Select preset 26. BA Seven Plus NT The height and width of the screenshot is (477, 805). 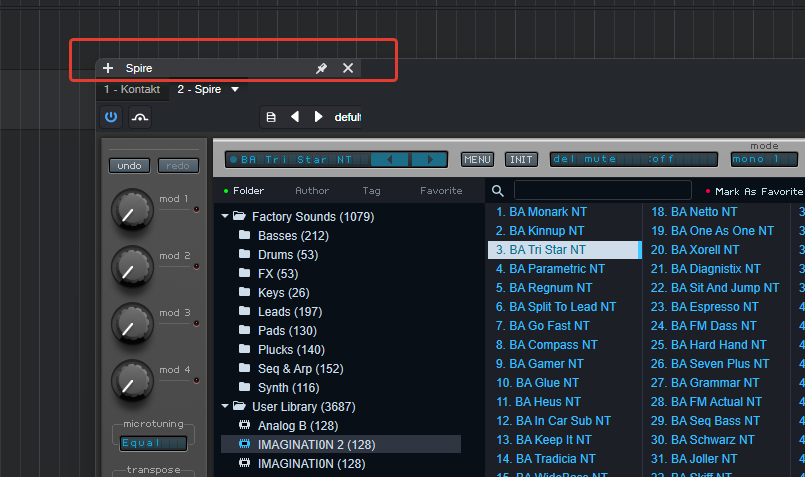pos(710,364)
